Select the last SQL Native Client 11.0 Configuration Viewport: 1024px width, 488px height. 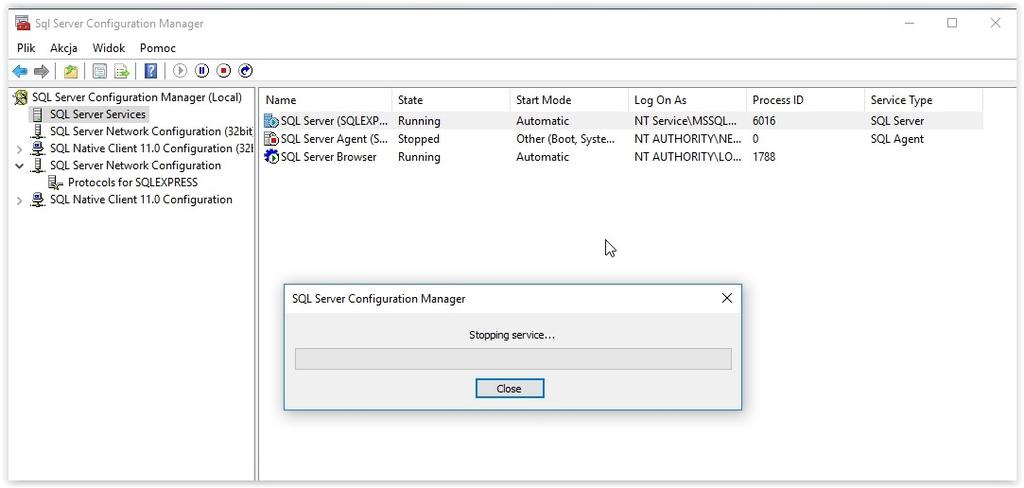(x=141, y=199)
